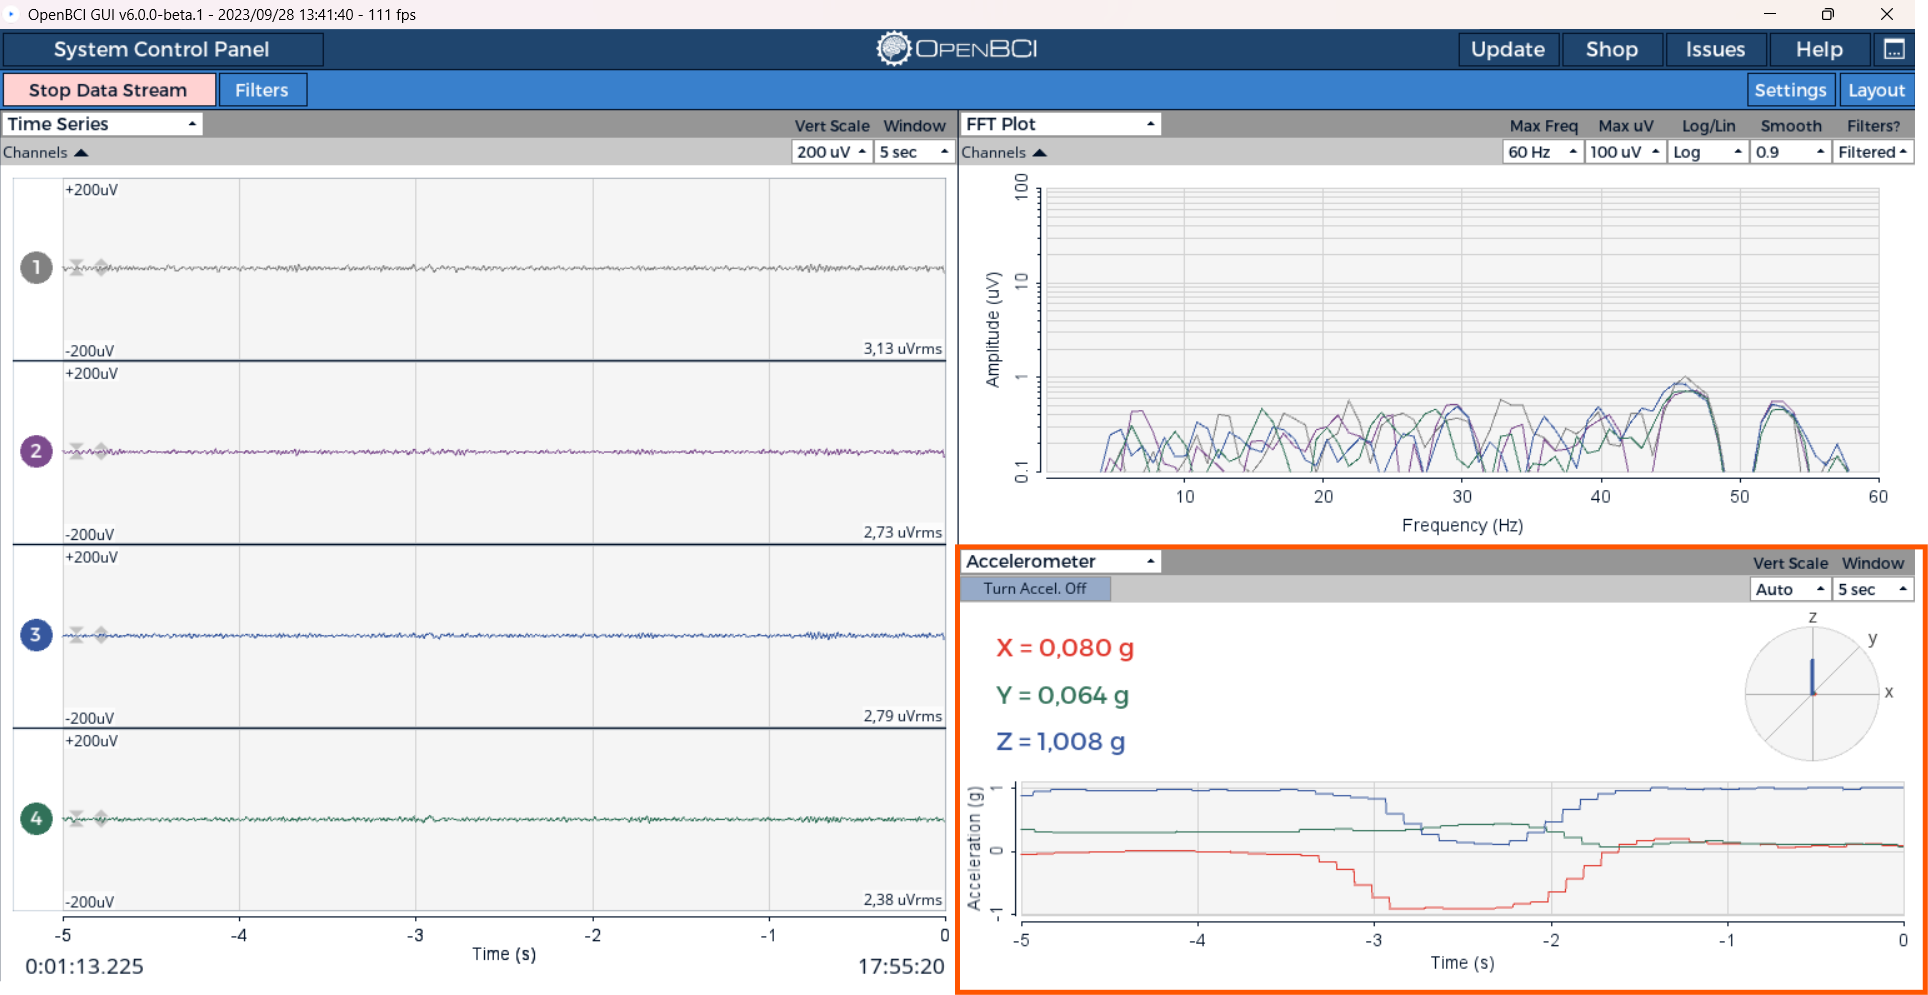The height and width of the screenshot is (995, 1928).
Task: Click the elapsed time 0:01:13.225
Action: click(85, 967)
